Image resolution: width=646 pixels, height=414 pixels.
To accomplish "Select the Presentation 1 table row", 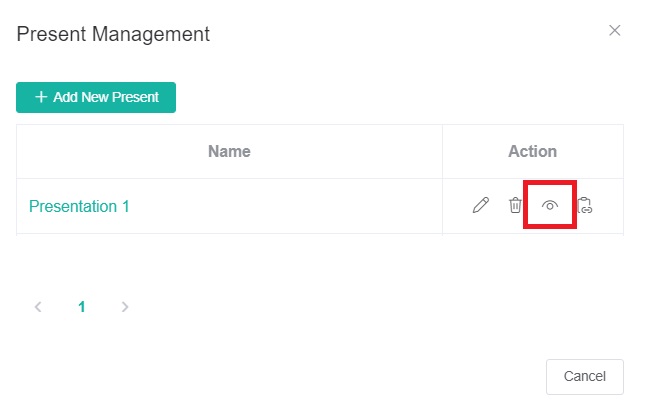I will [320, 206].
